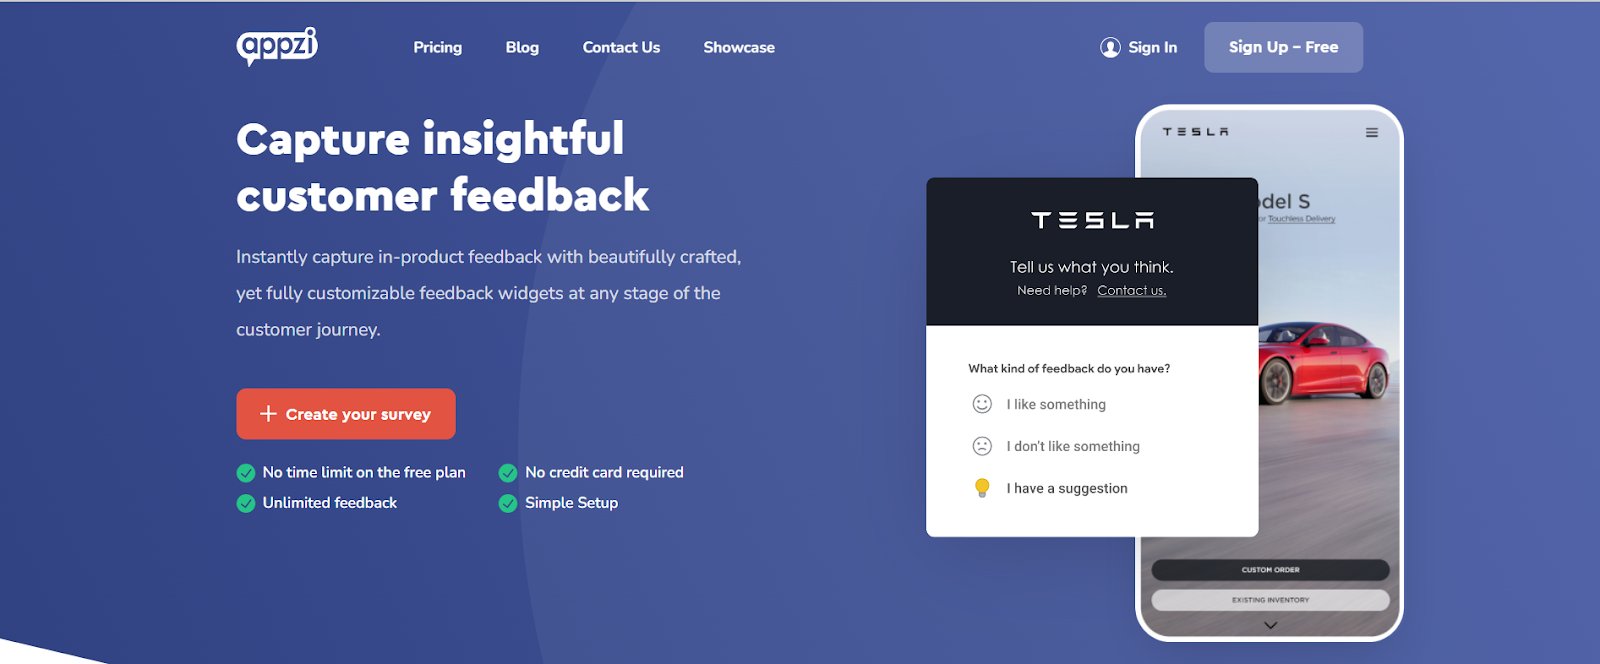
Task: Click the lightbulb suggestion icon
Action: pyautogui.click(x=982, y=488)
